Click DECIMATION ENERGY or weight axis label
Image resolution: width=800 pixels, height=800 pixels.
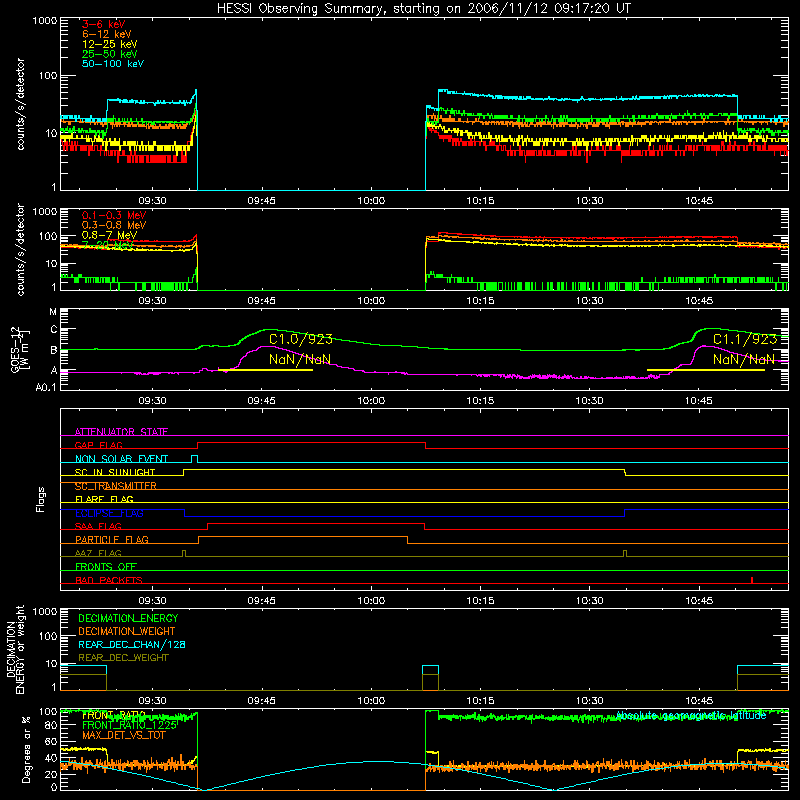pos(15,649)
